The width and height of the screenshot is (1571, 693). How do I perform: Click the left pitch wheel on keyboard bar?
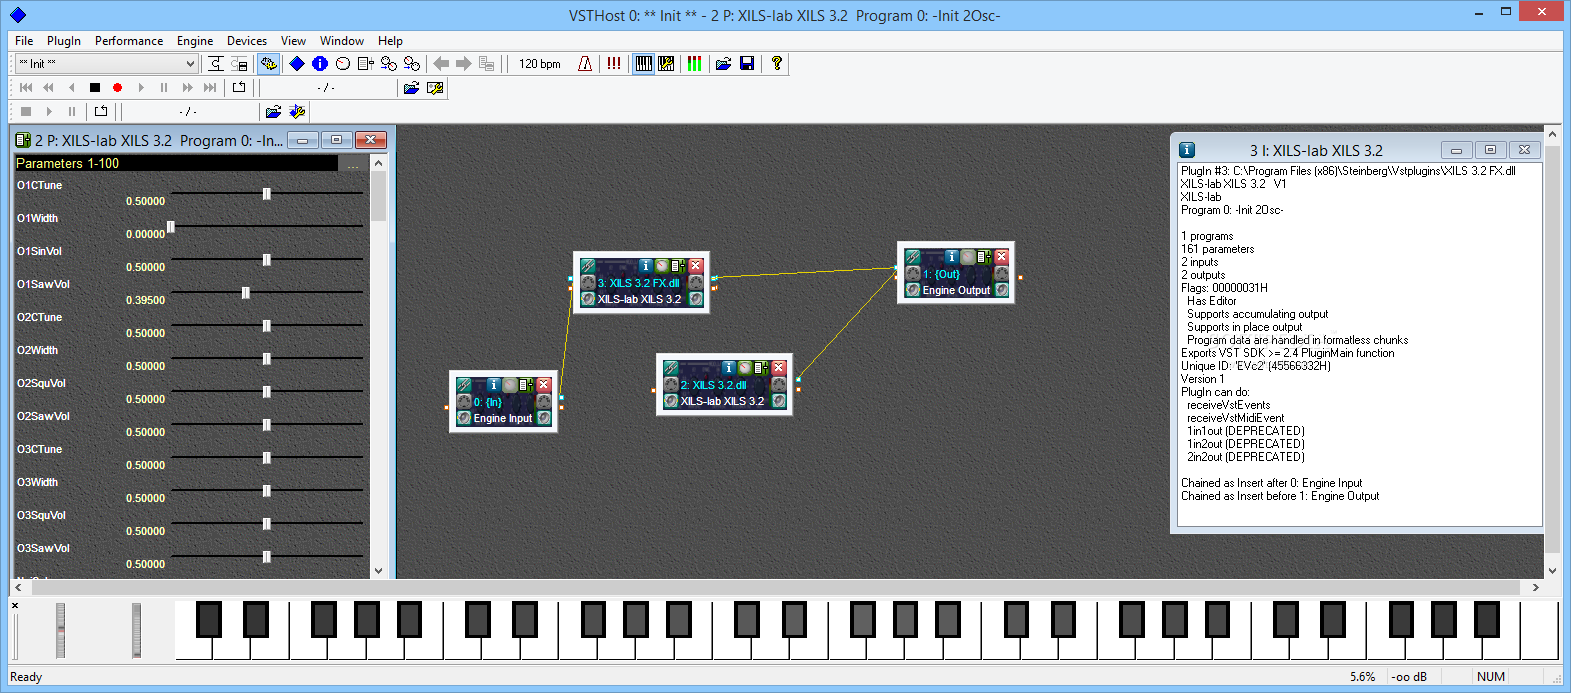pyautogui.click(x=60, y=630)
